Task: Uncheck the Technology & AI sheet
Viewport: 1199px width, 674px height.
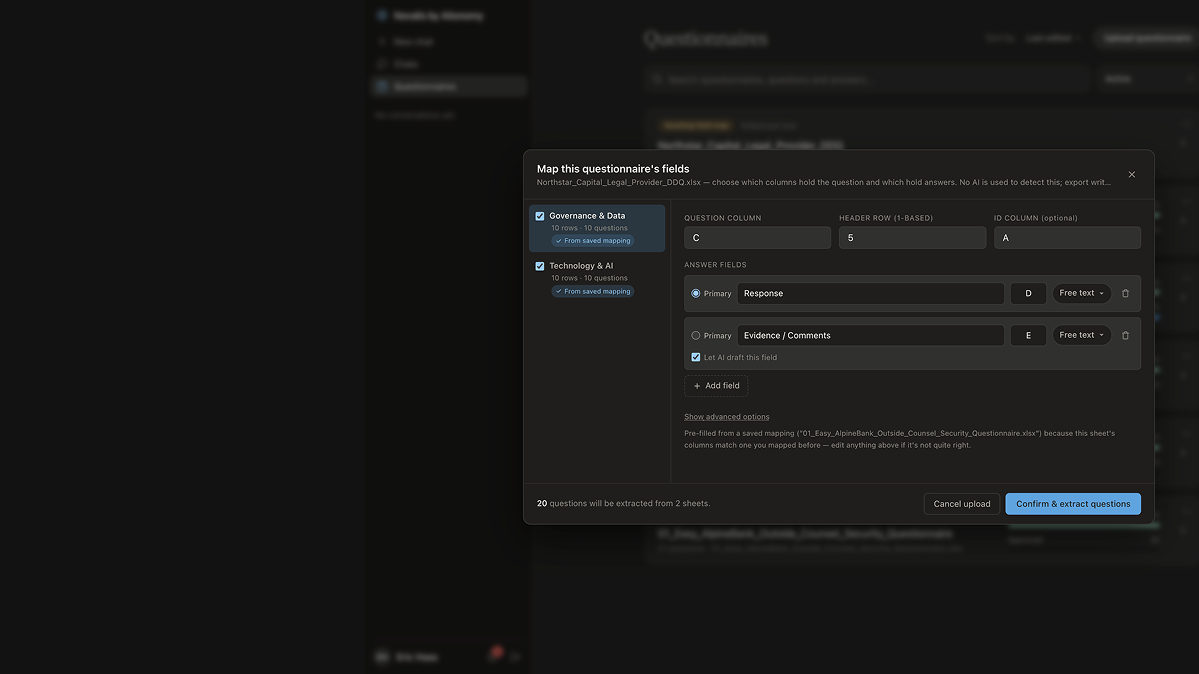Action: coord(540,266)
